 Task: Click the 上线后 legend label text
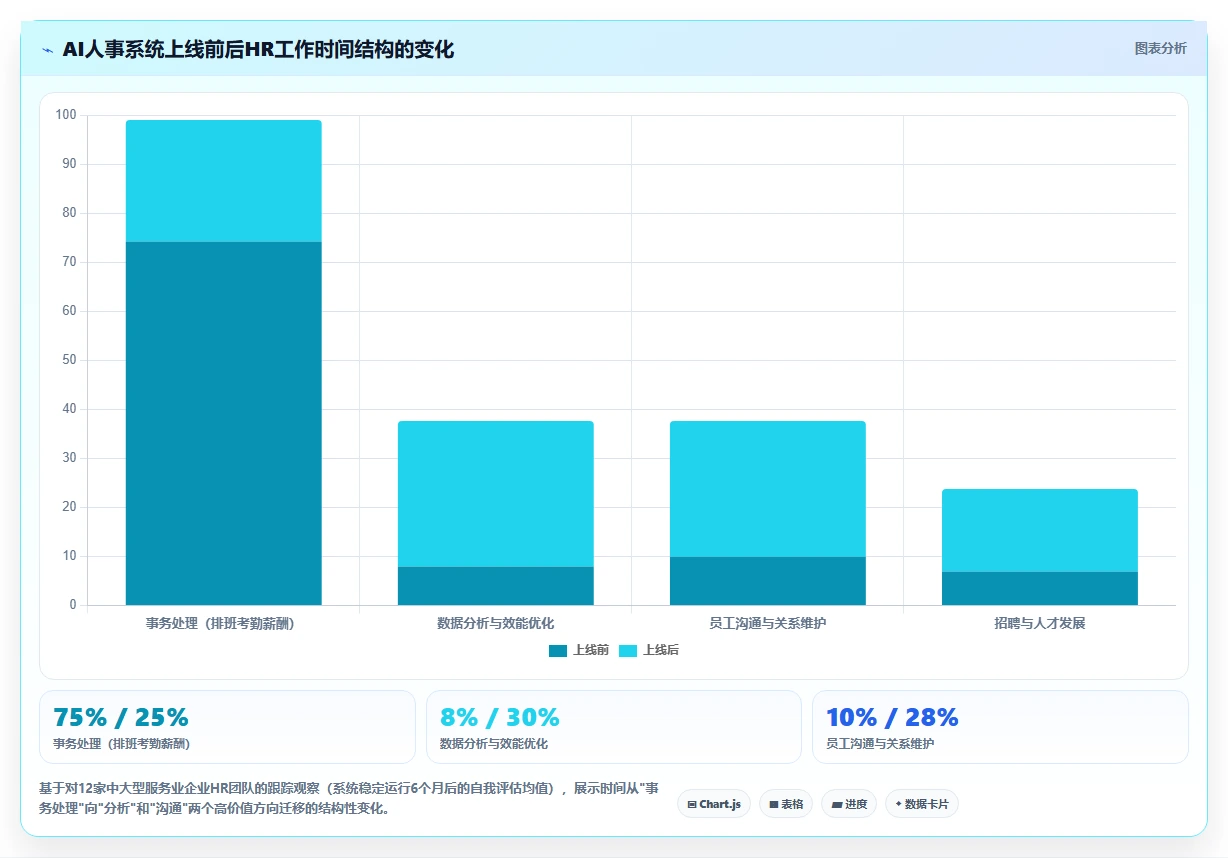coord(661,650)
